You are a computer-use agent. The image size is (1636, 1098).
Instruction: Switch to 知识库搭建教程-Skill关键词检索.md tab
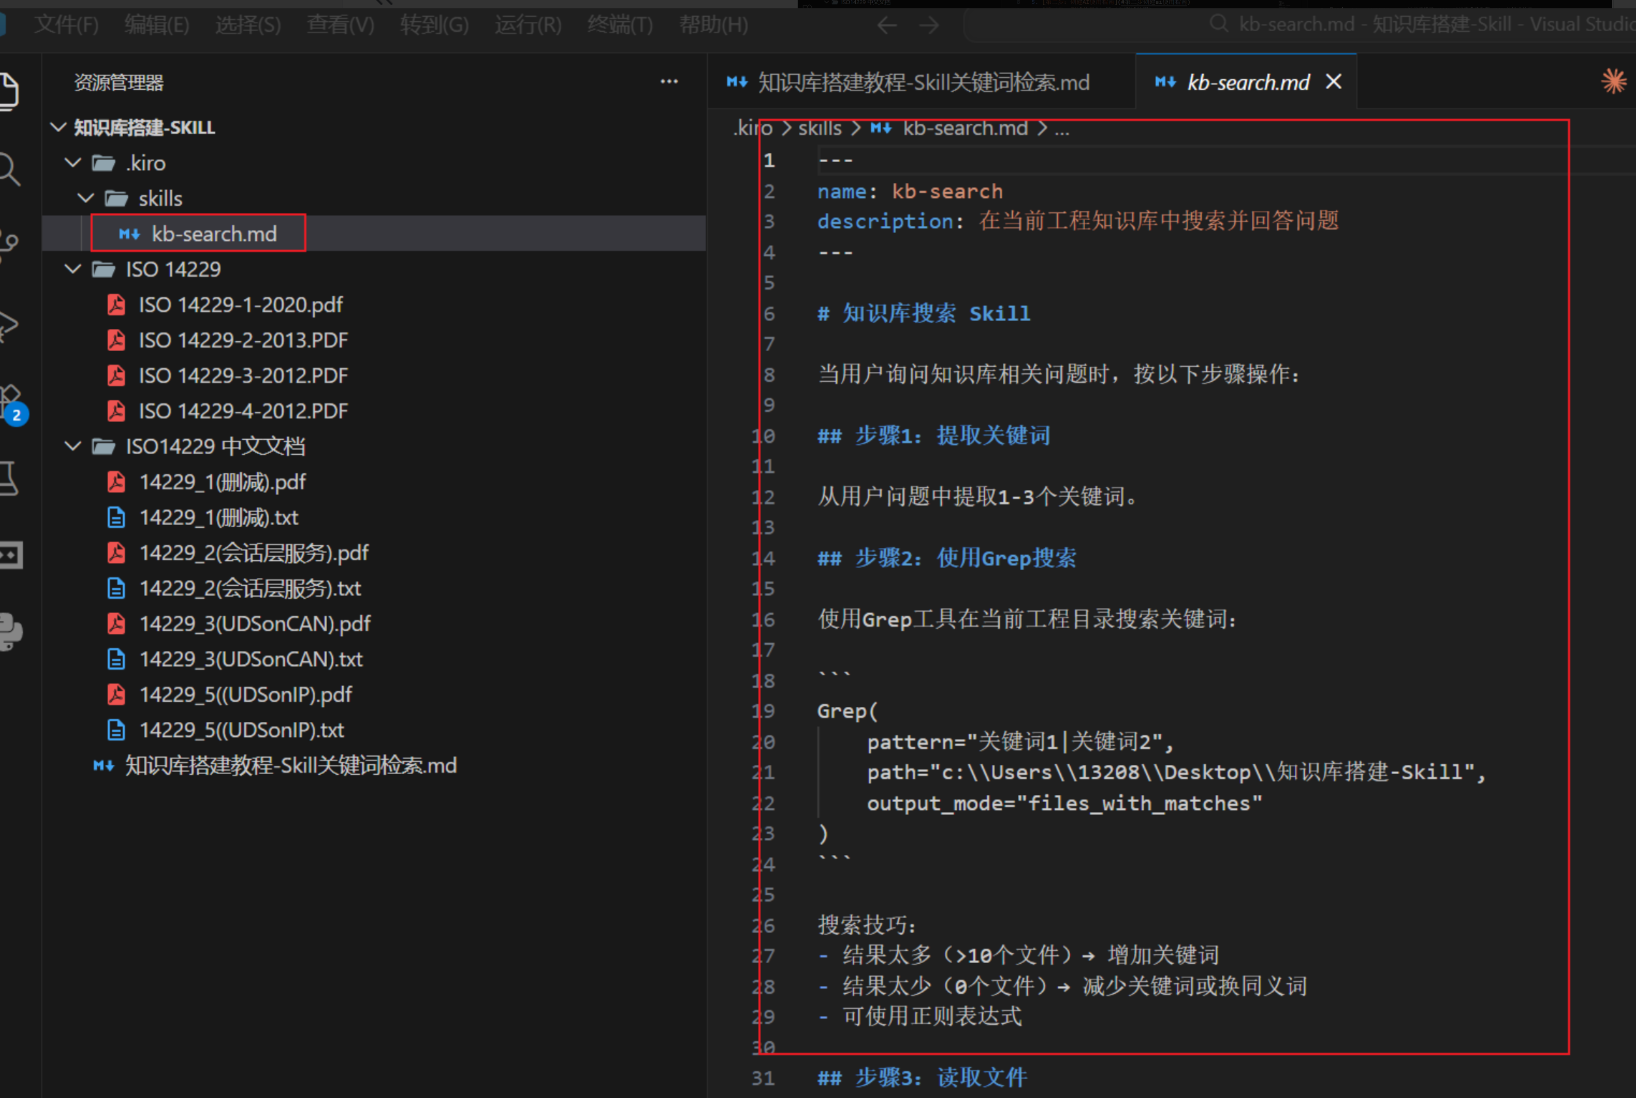click(x=922, y=82)
